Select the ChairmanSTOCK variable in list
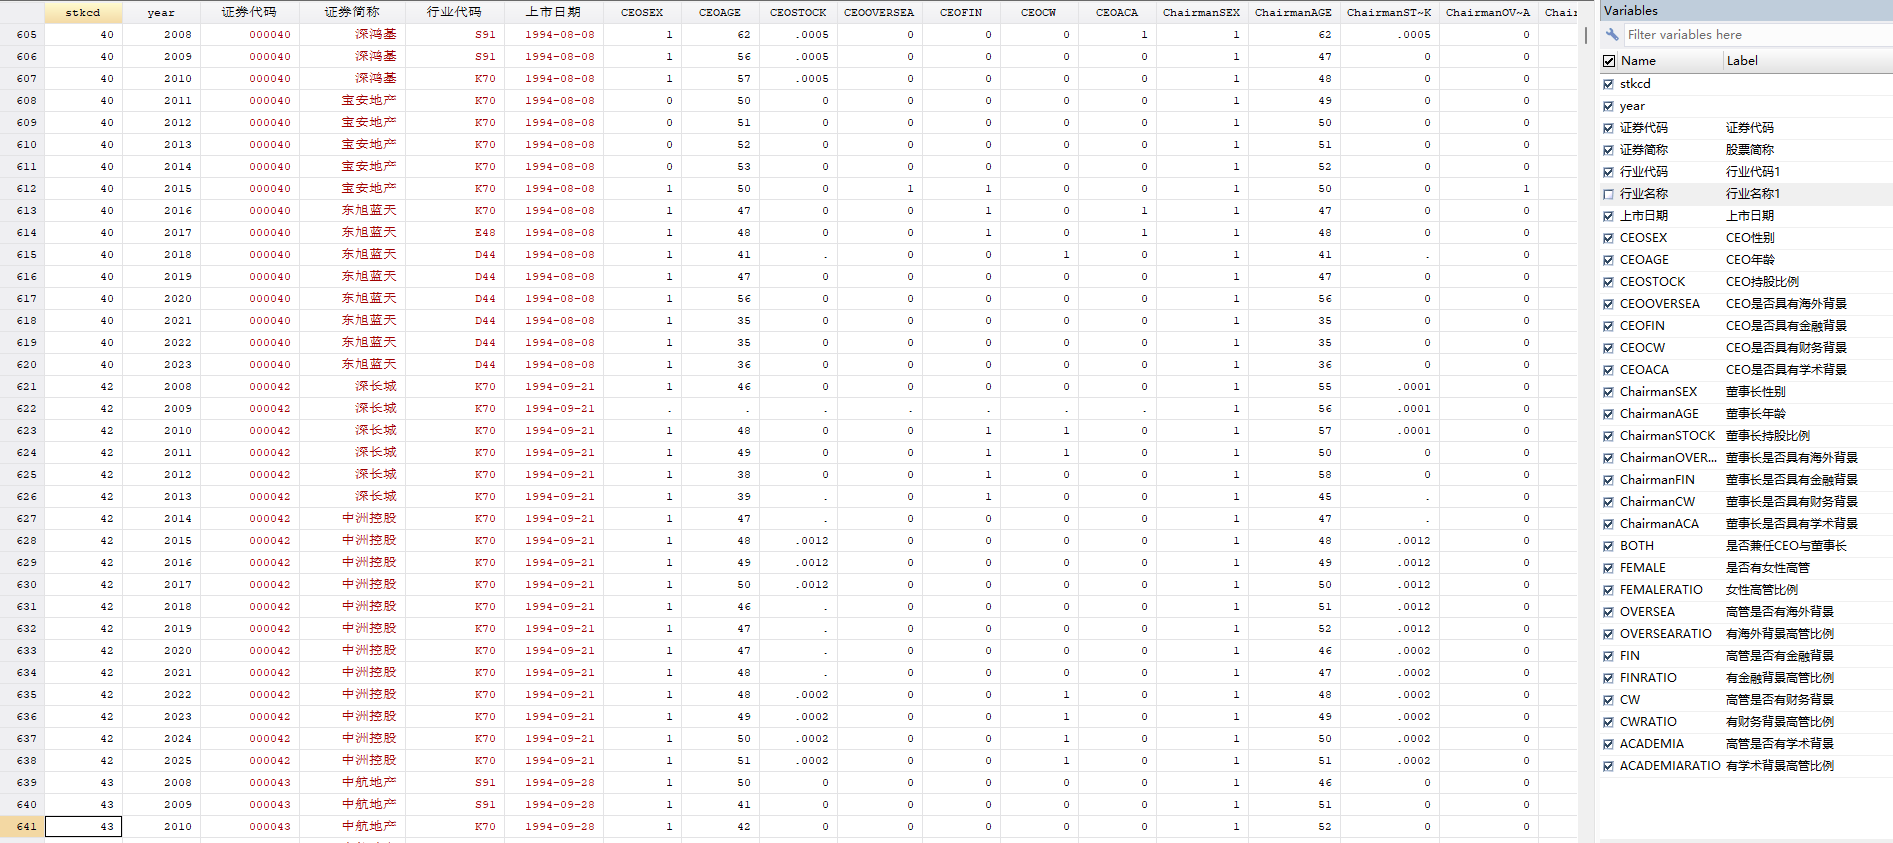 [1667, 436]
